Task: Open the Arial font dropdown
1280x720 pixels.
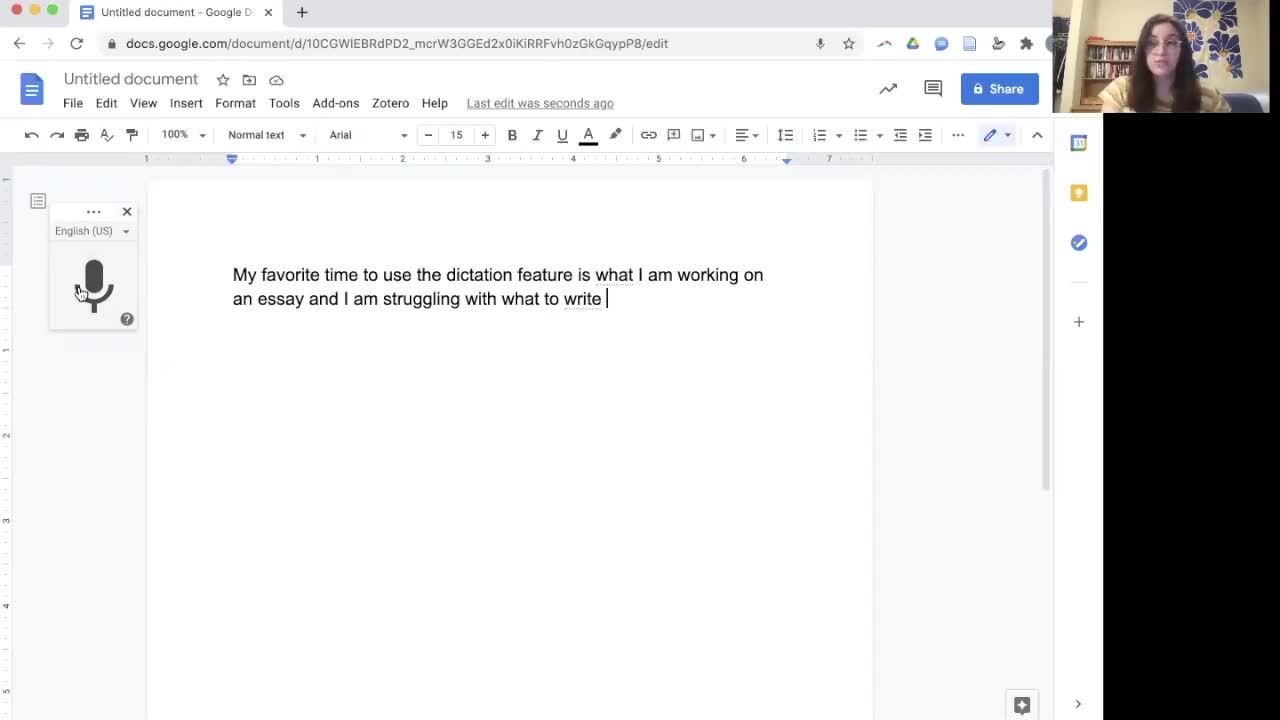Action: point(368,135)
